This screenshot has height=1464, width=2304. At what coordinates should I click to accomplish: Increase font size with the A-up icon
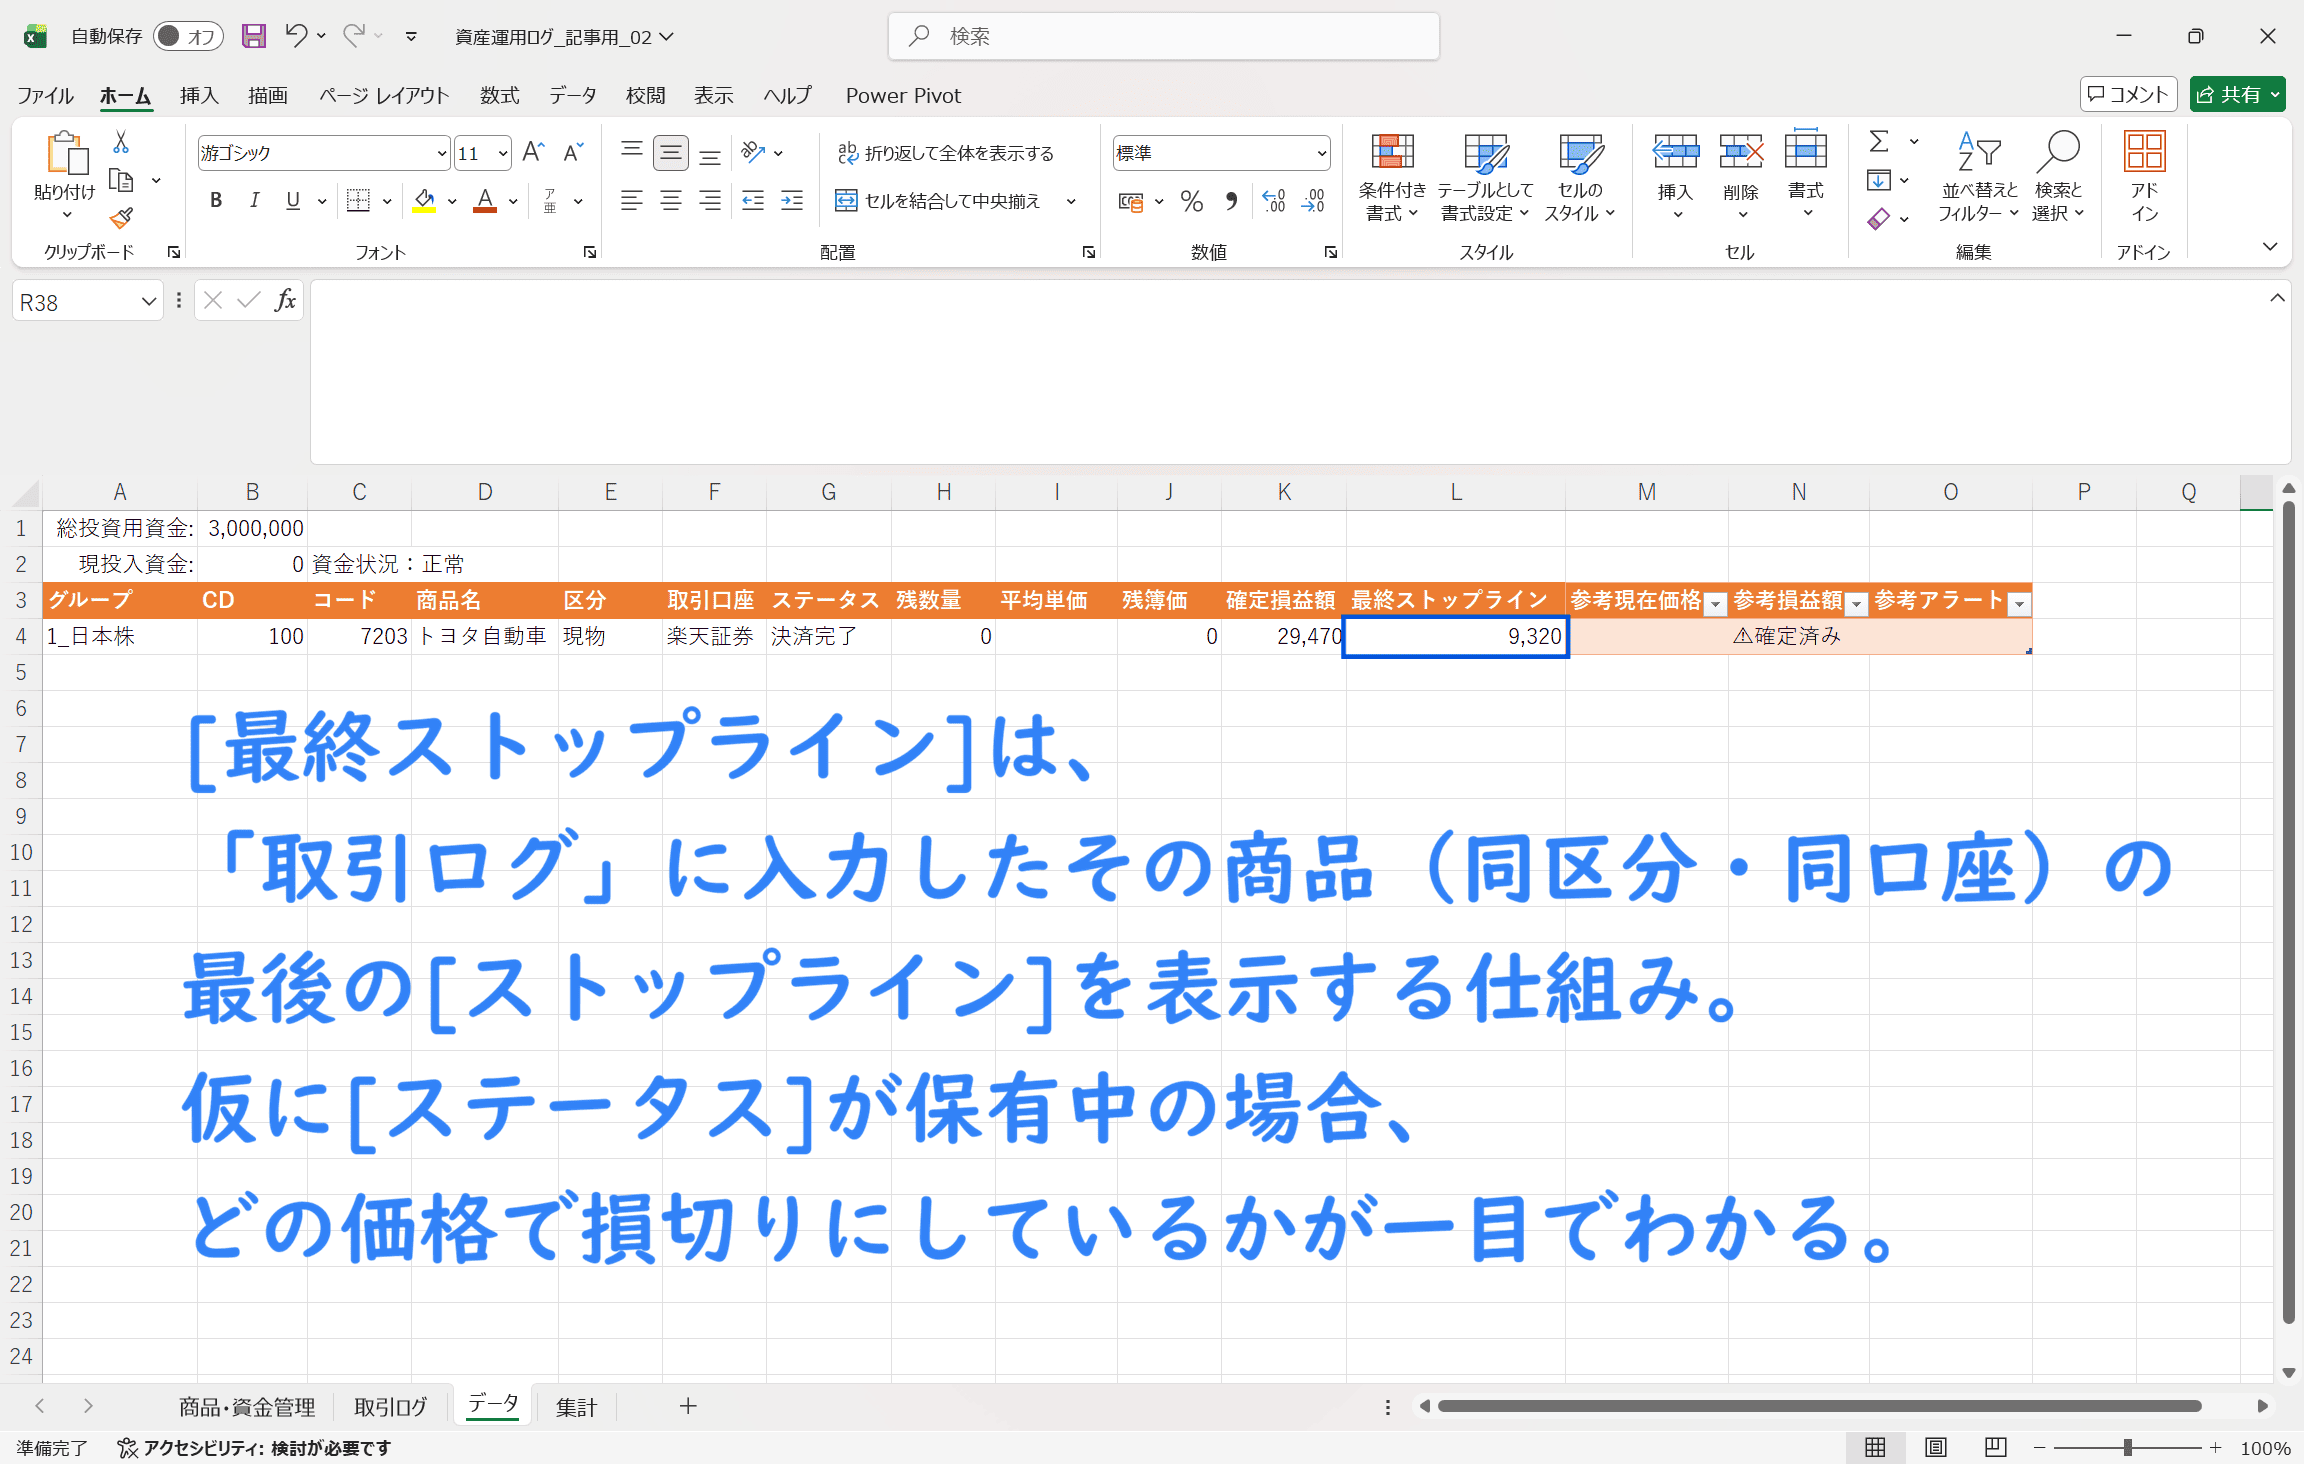point(533,152)
